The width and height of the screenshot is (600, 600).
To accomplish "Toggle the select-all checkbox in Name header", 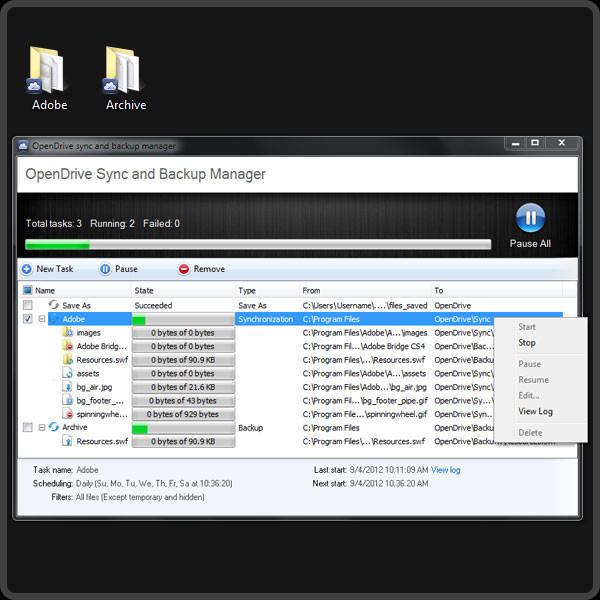I will click(x=28, y=290).
